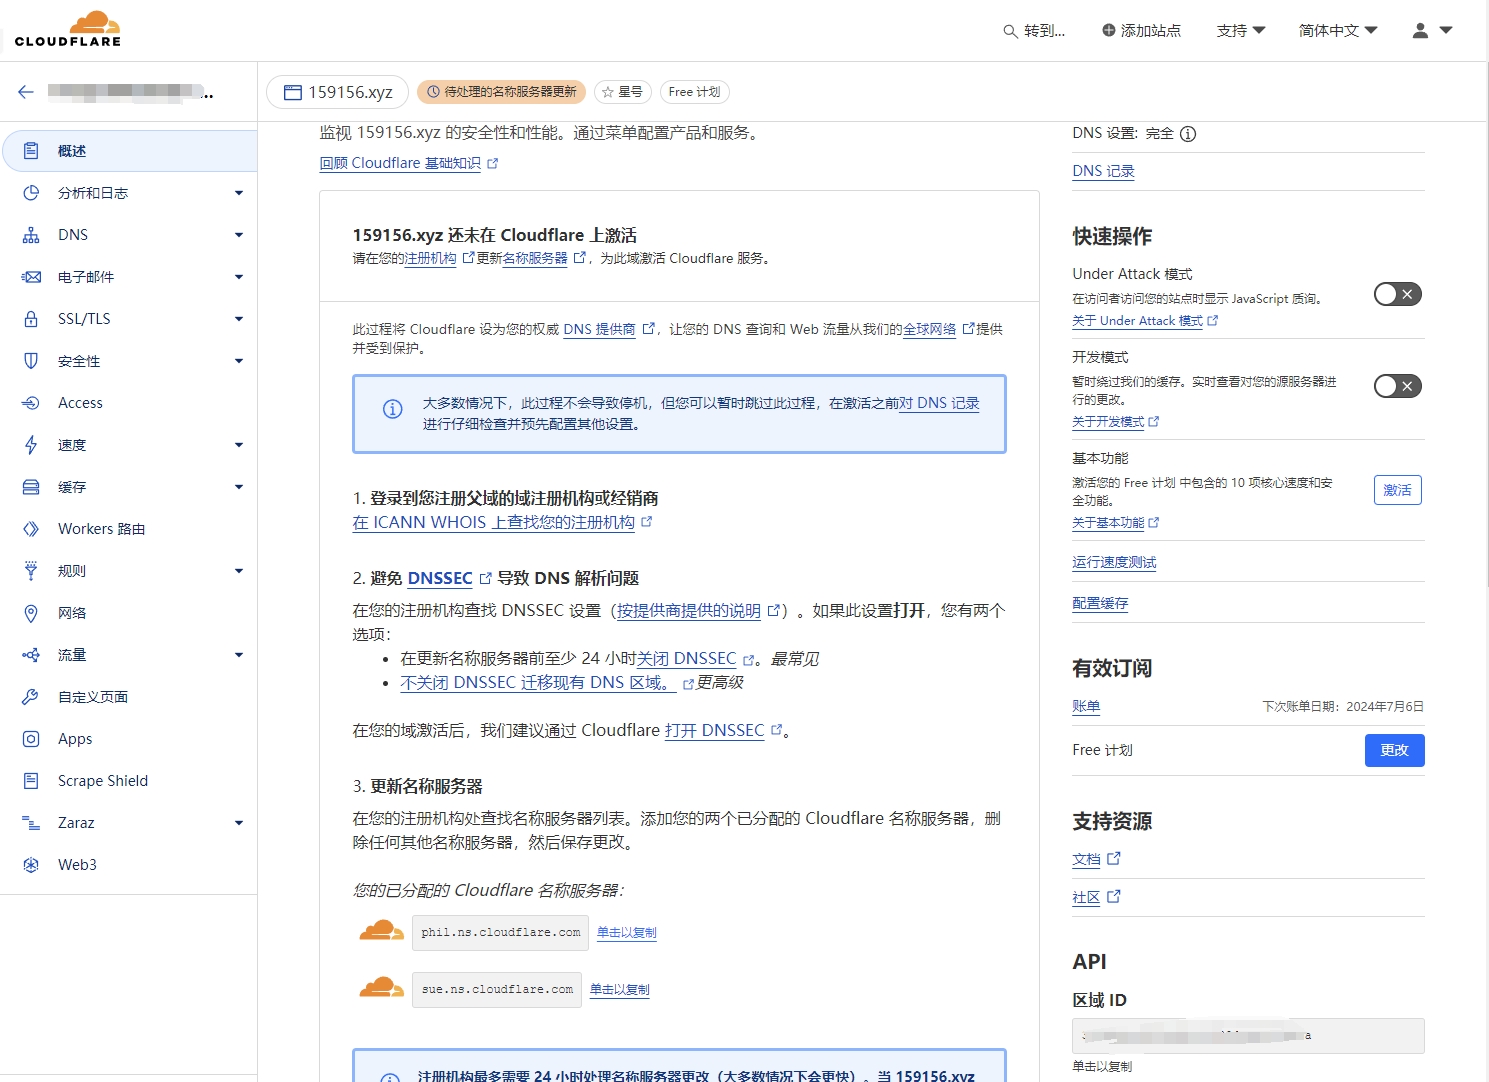Open the 文档 support link
This screenshot has height=1082, width=1489.
click(x=1096, y=859)
